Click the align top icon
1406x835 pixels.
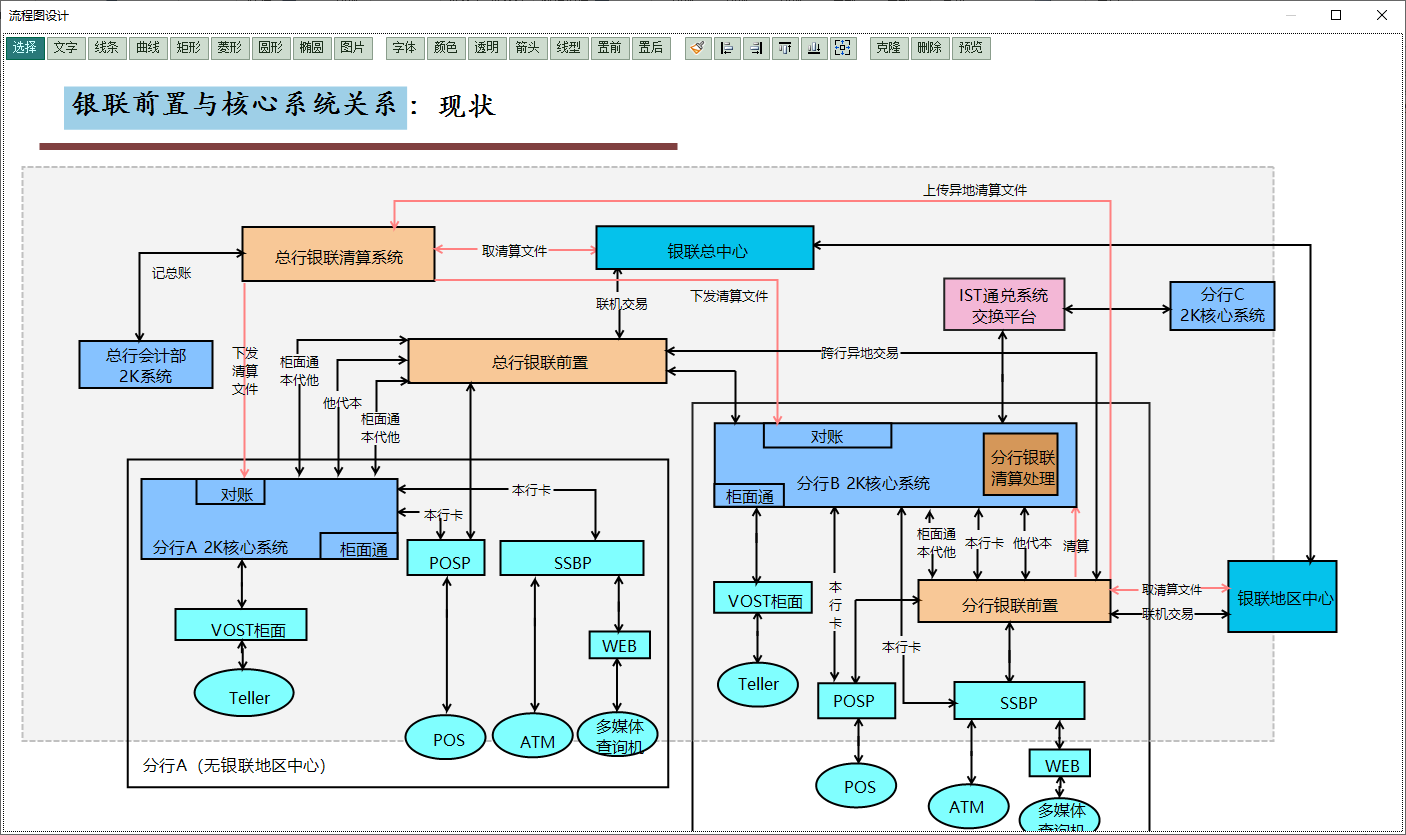click(x=785, y=48)
